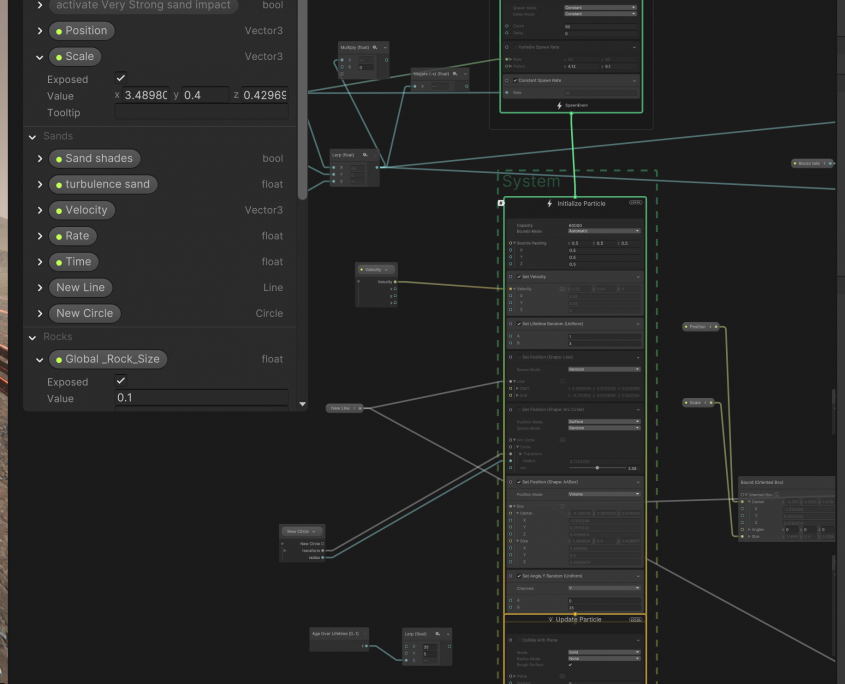Screen dimensions: 845x684
Task: Click the SpawnEvent lightning output icon
Action: [559, 105]
